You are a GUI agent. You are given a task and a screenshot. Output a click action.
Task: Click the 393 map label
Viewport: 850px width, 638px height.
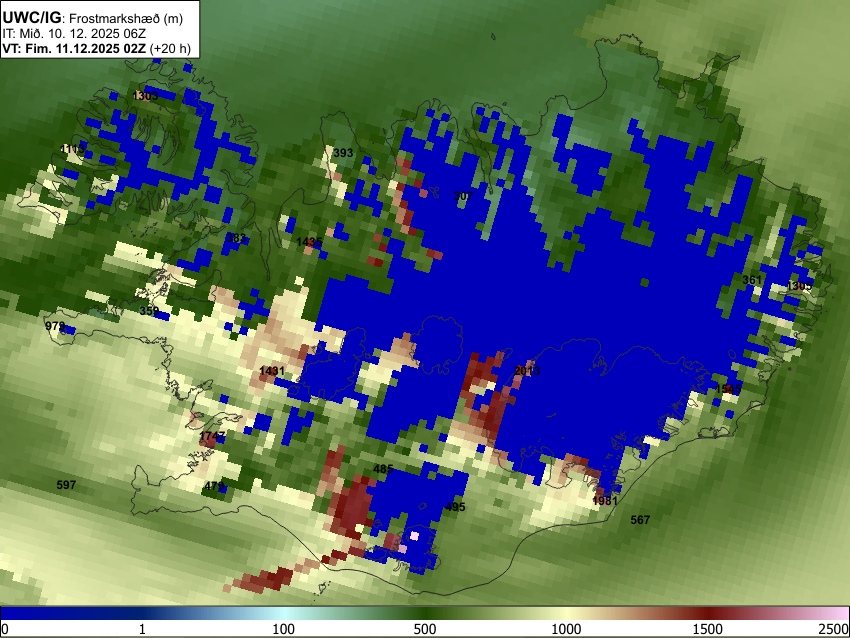[x=343, y=153]
